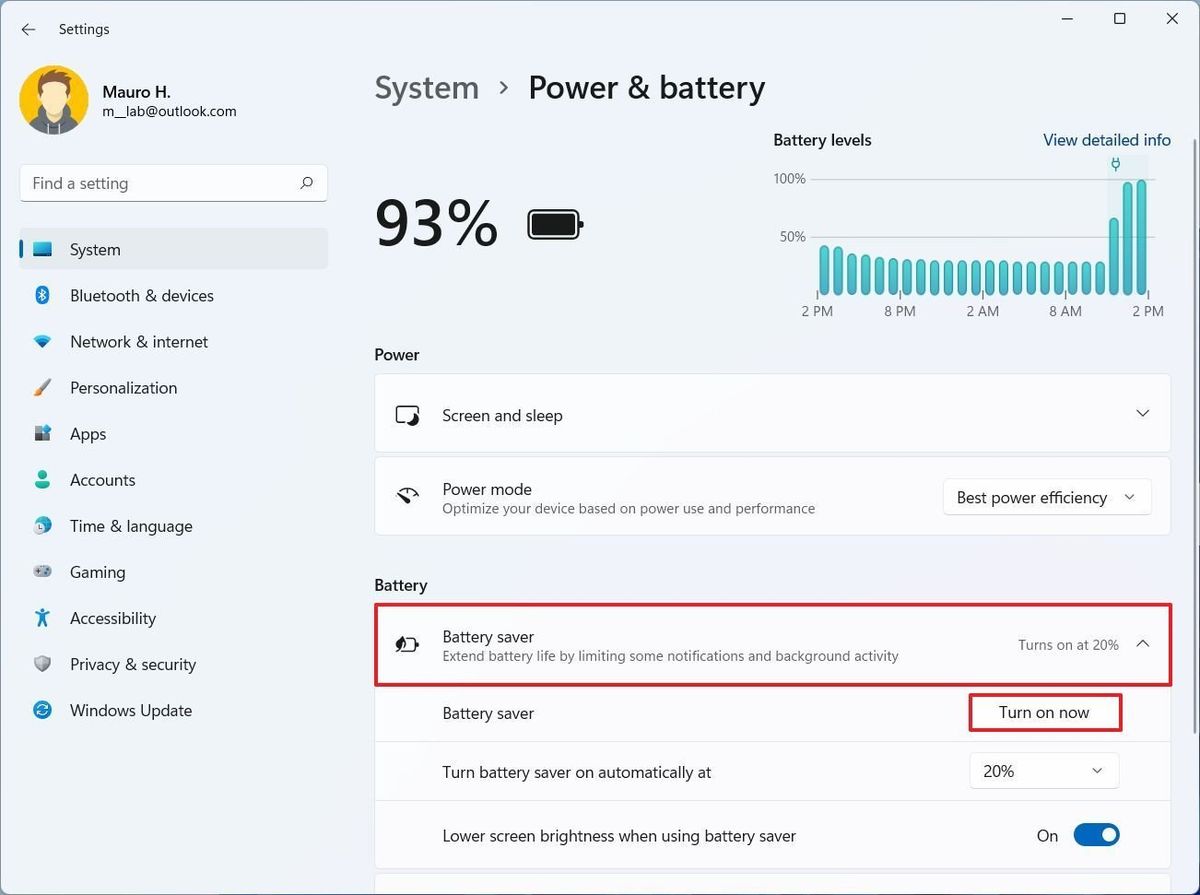Collapse the Battery saver section
The height and width of the screenshot is (895, 1200).
pos(1142,644)
